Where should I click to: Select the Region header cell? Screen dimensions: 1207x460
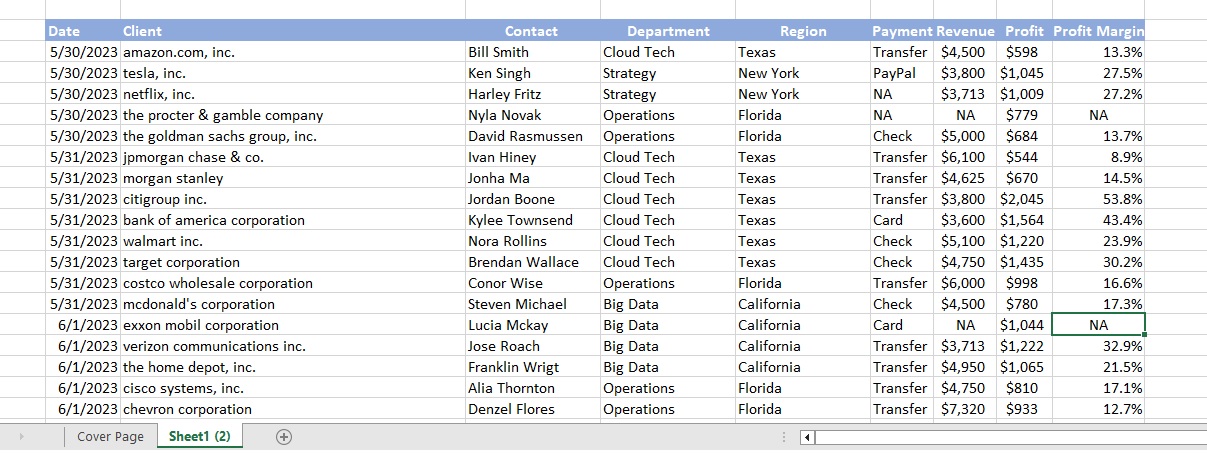[x=802, y=31]
